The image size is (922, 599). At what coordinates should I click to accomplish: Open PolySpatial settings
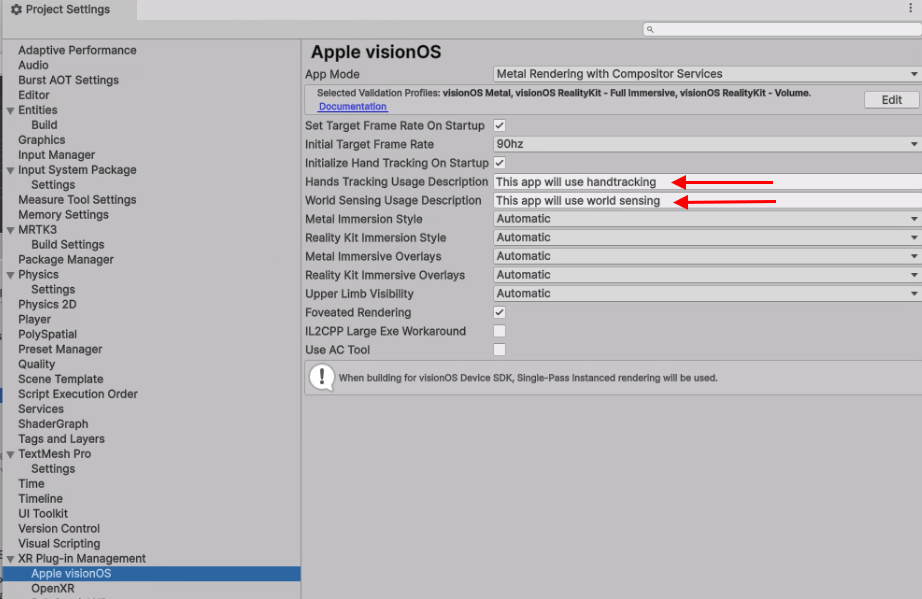coord(47,334)
